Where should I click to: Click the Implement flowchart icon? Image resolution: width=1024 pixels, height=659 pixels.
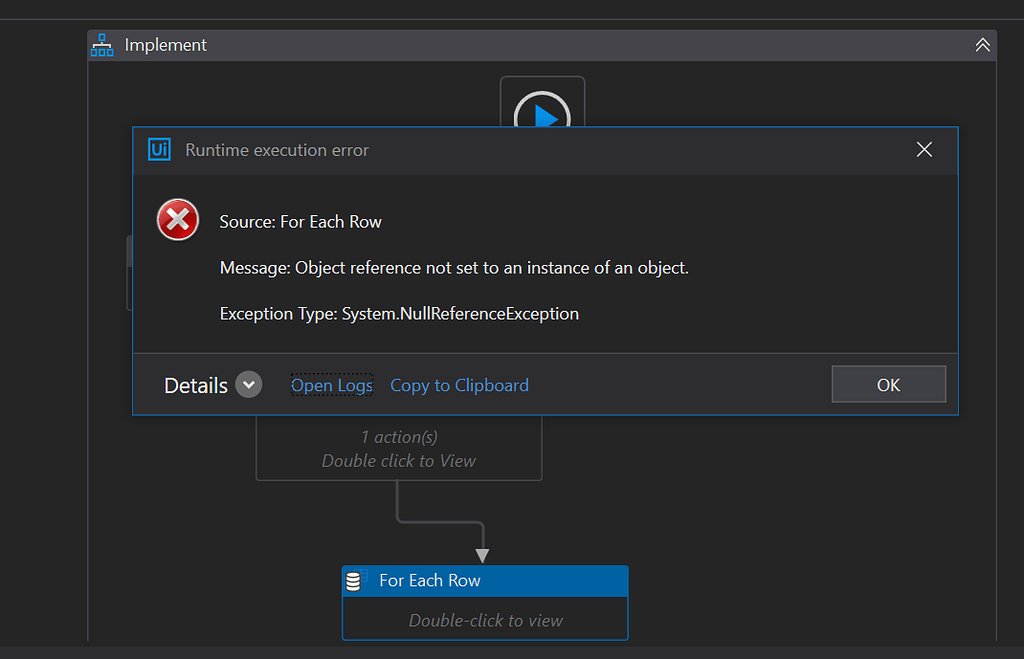pyautogui.click(x=102, y=45)
